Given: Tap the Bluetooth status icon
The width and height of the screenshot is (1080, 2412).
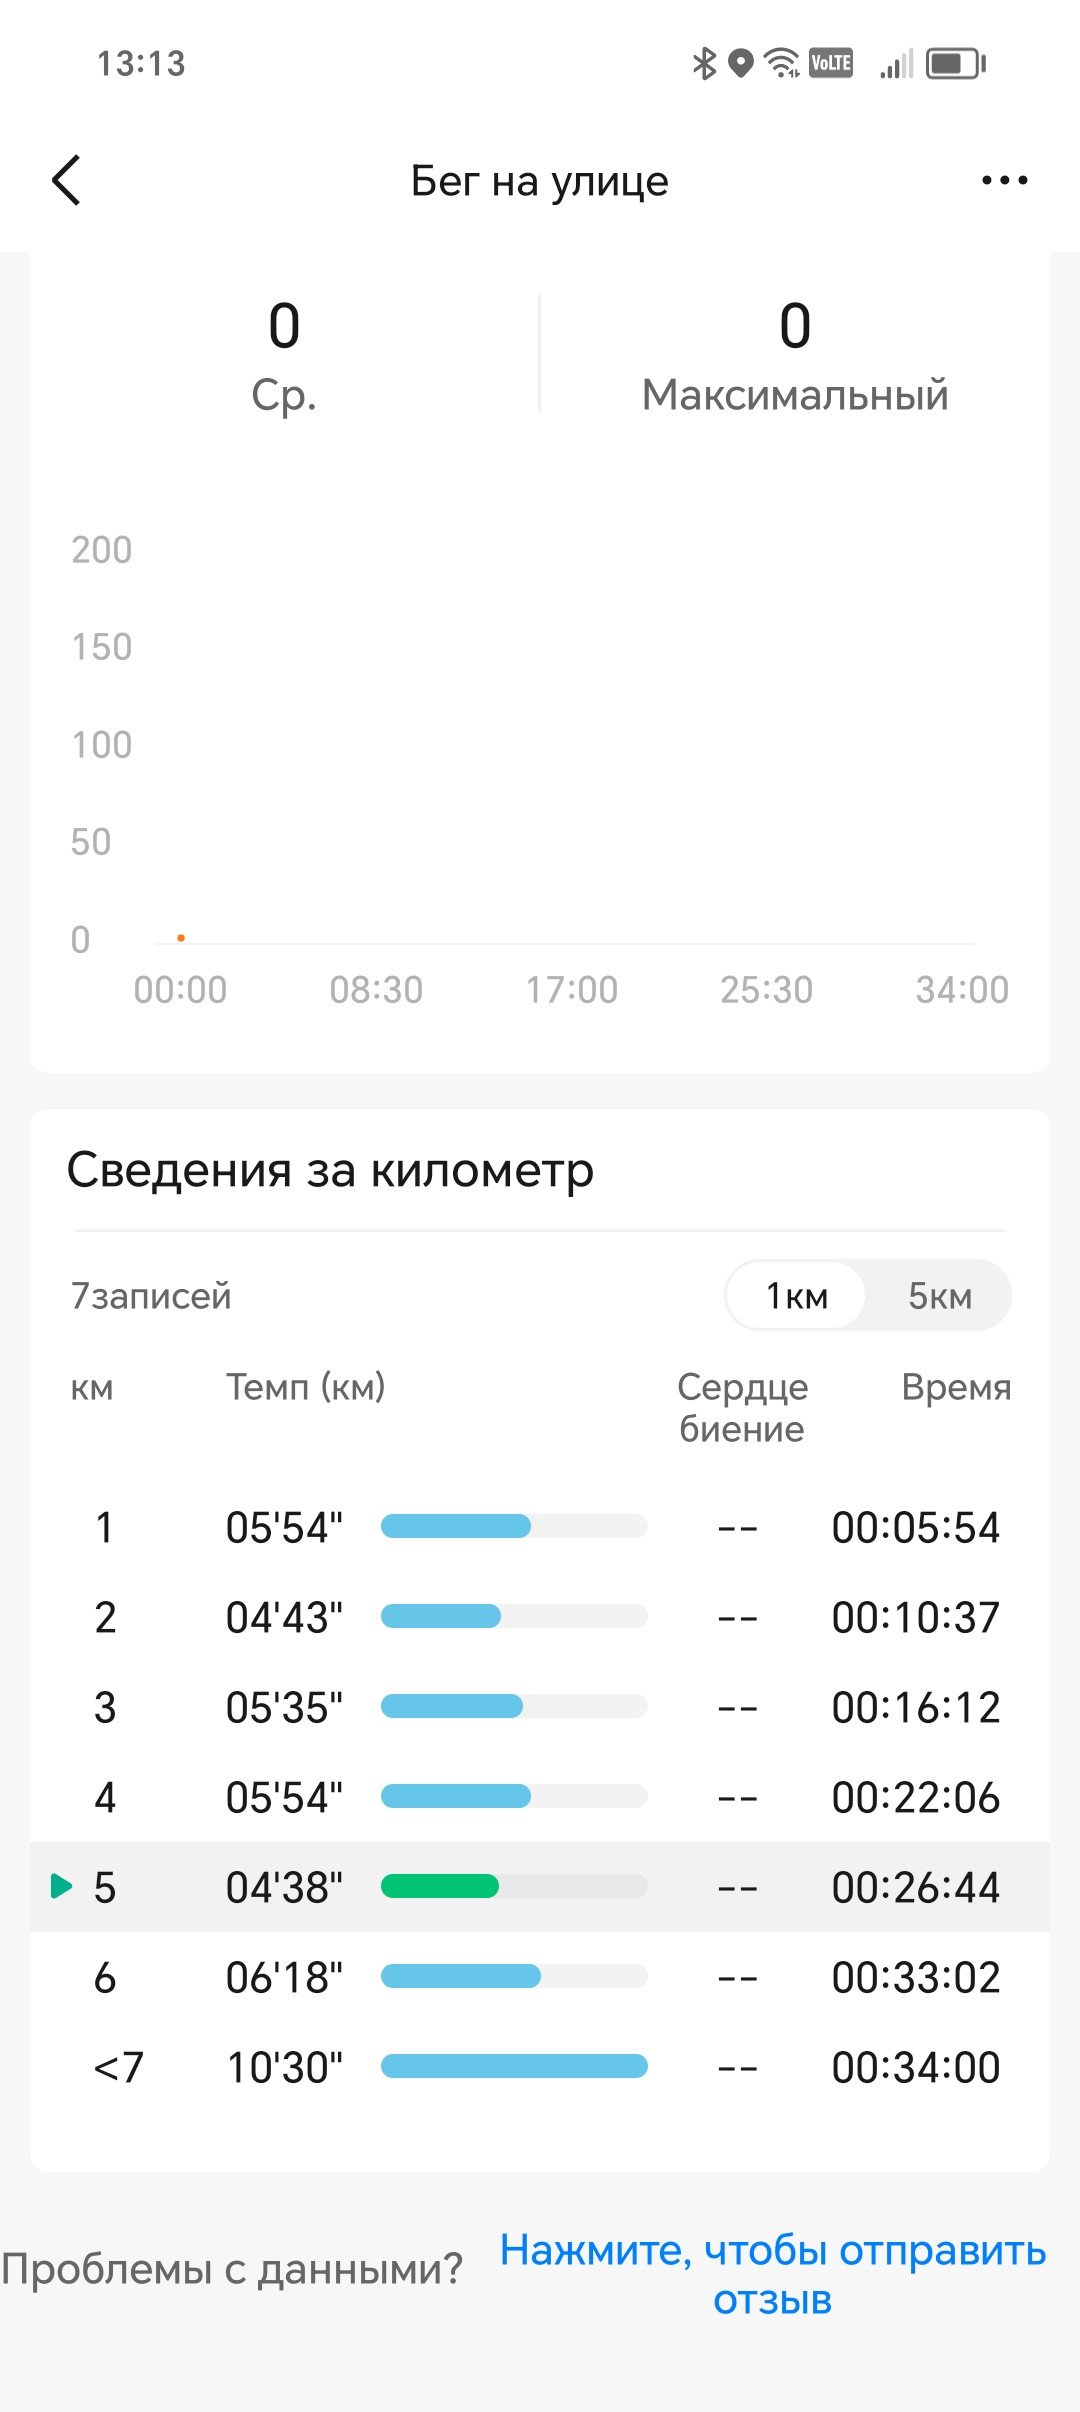Looking at the screenshot, I should [x=705, y=64].
